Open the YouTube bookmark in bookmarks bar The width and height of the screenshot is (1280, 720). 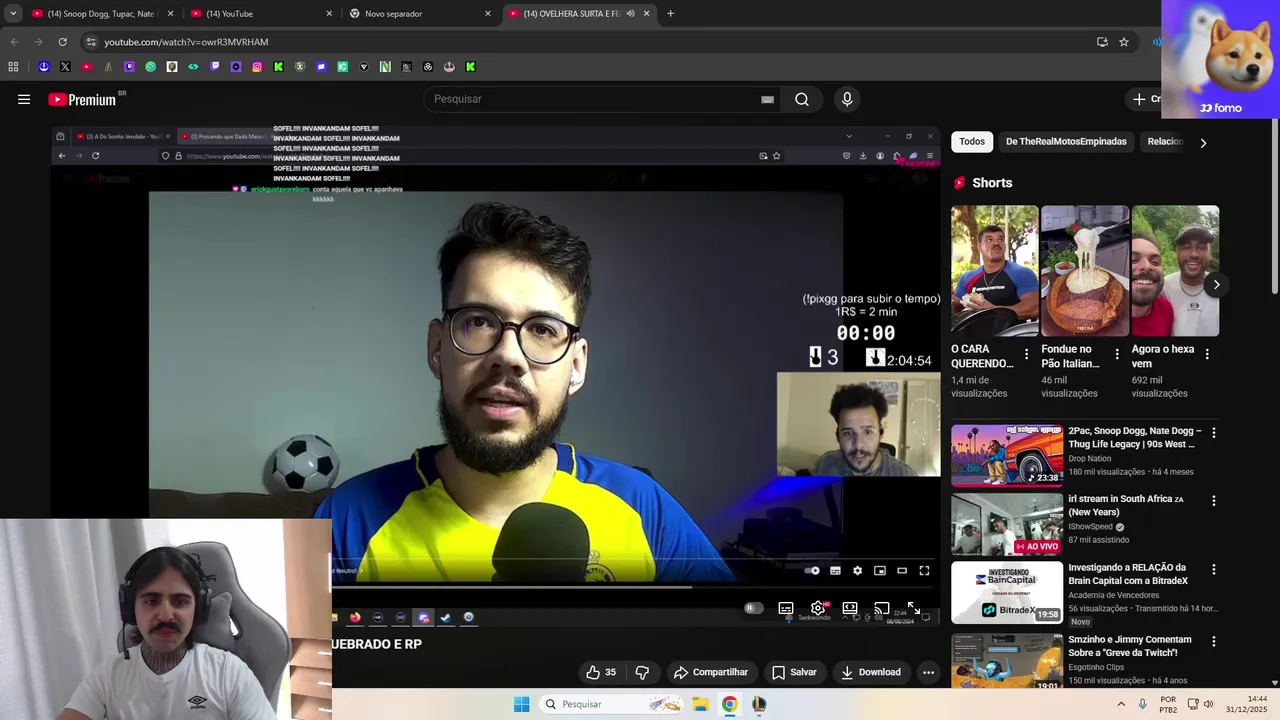(x=87, y=67)
